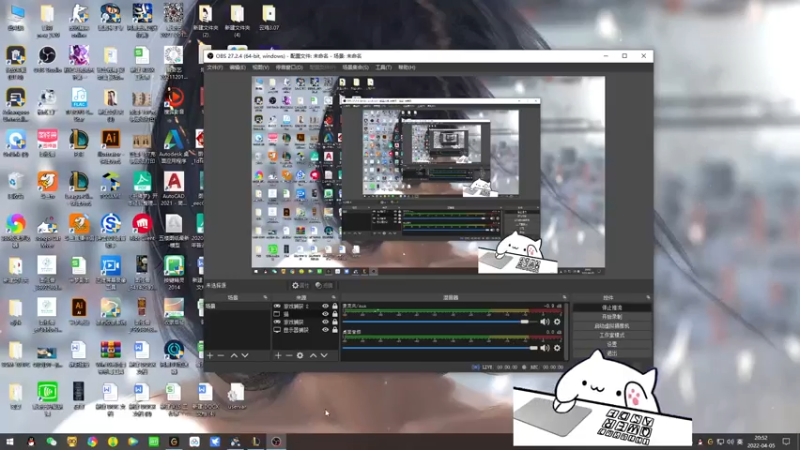Mute the 桌面音频 speaker icon
Image resolution: width=800 pixels, height=450 pixels.
pyautogui.click(x=545, y=348)
